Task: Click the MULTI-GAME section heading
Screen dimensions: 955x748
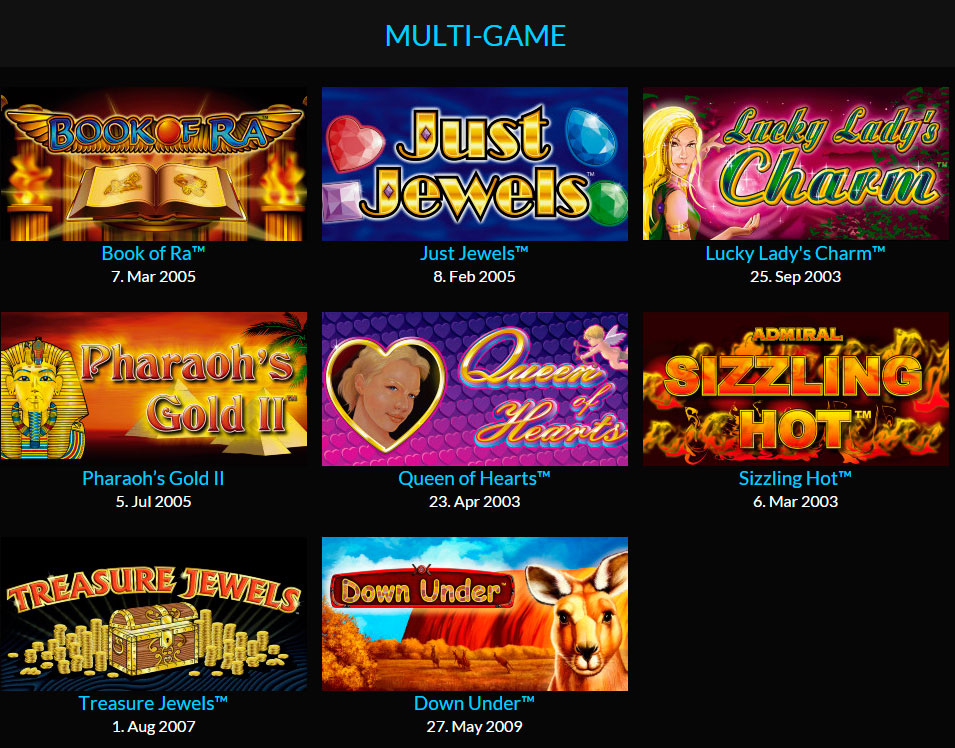Action: point(476,35)
